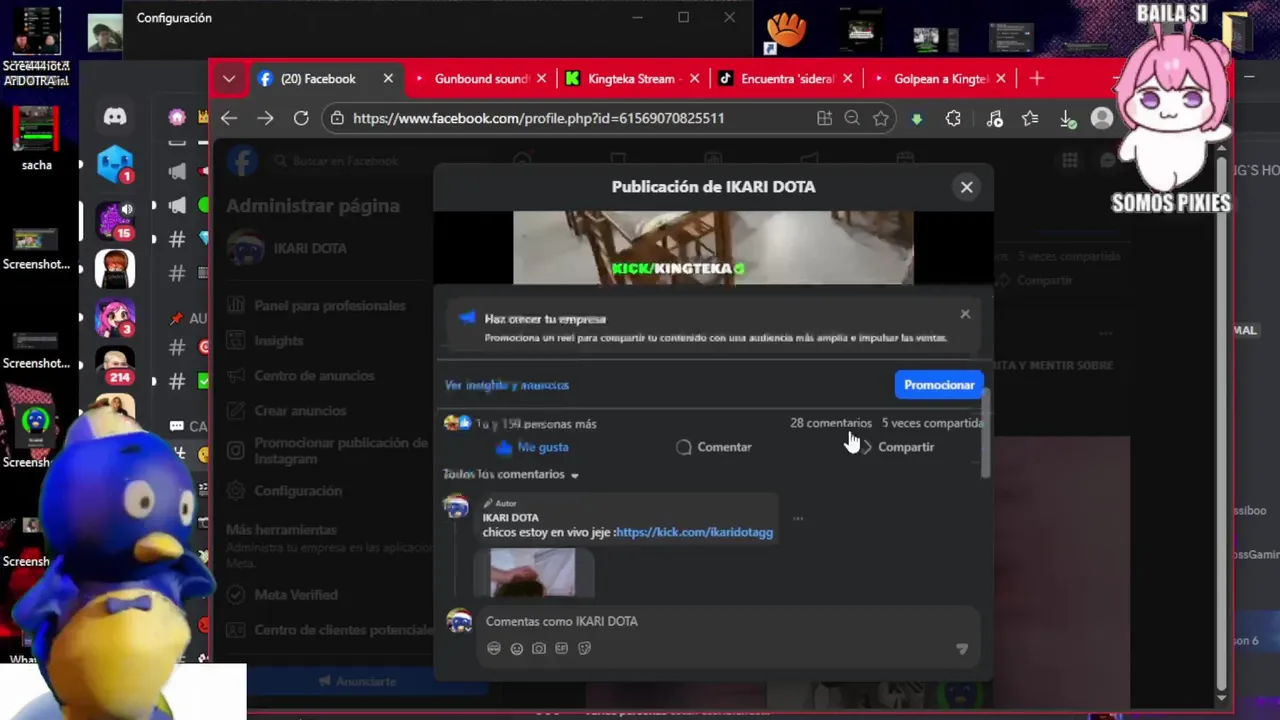
Task: Open the Facebook menu grid icon
Action: point(1070,160)
